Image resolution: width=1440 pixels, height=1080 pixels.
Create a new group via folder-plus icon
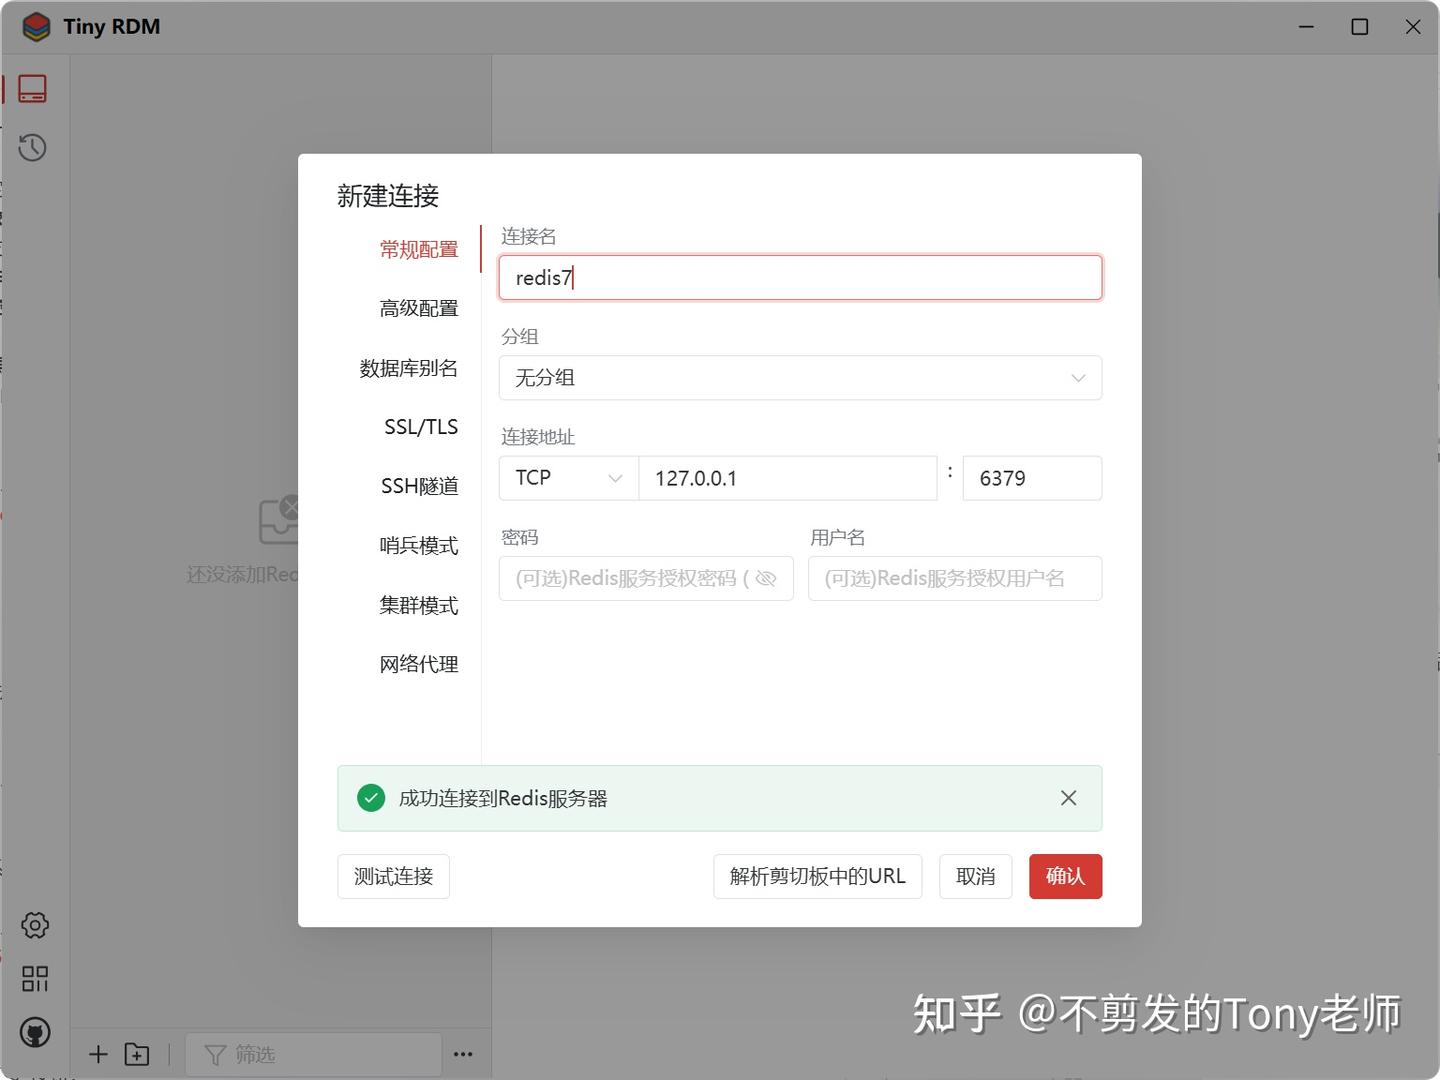[x=137, y=1054]
